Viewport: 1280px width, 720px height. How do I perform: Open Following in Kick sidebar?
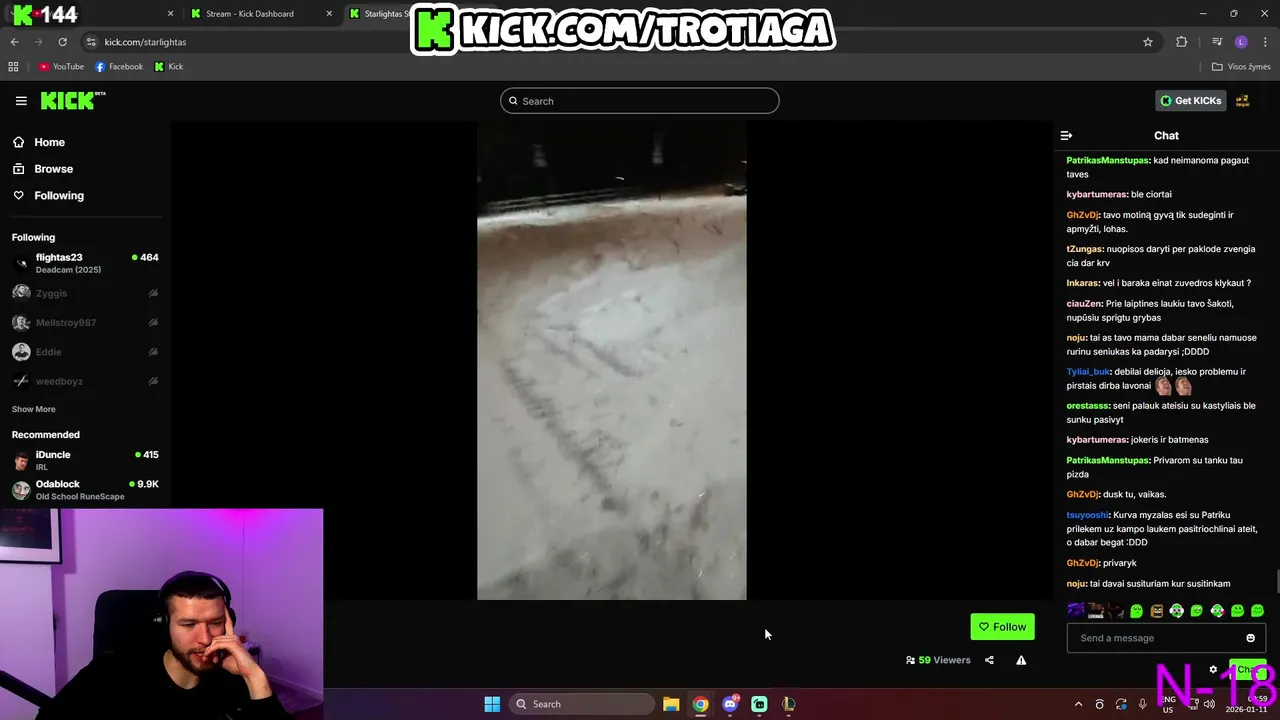[59, 196]
